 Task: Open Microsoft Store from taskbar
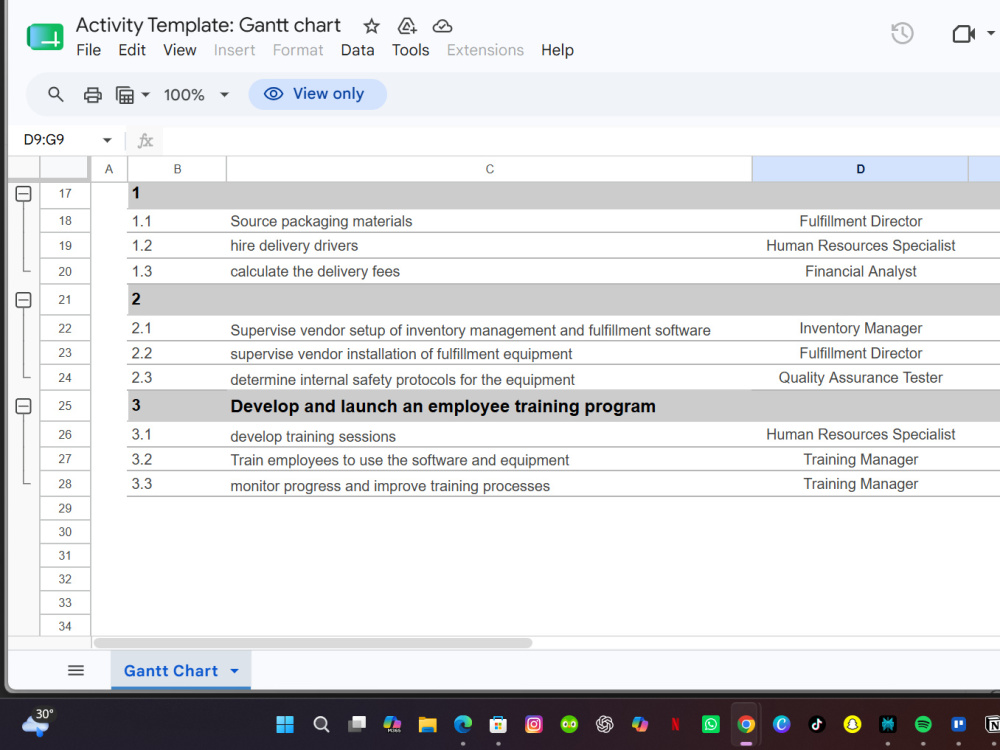[x=498, y=724]
